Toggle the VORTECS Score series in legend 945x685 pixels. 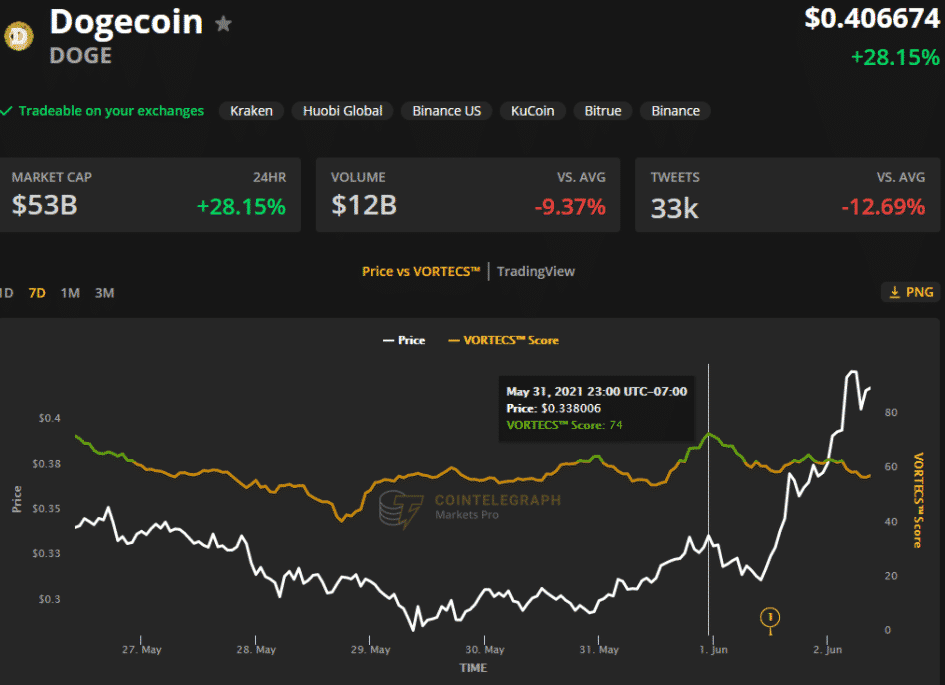click(x=503, y=340)
